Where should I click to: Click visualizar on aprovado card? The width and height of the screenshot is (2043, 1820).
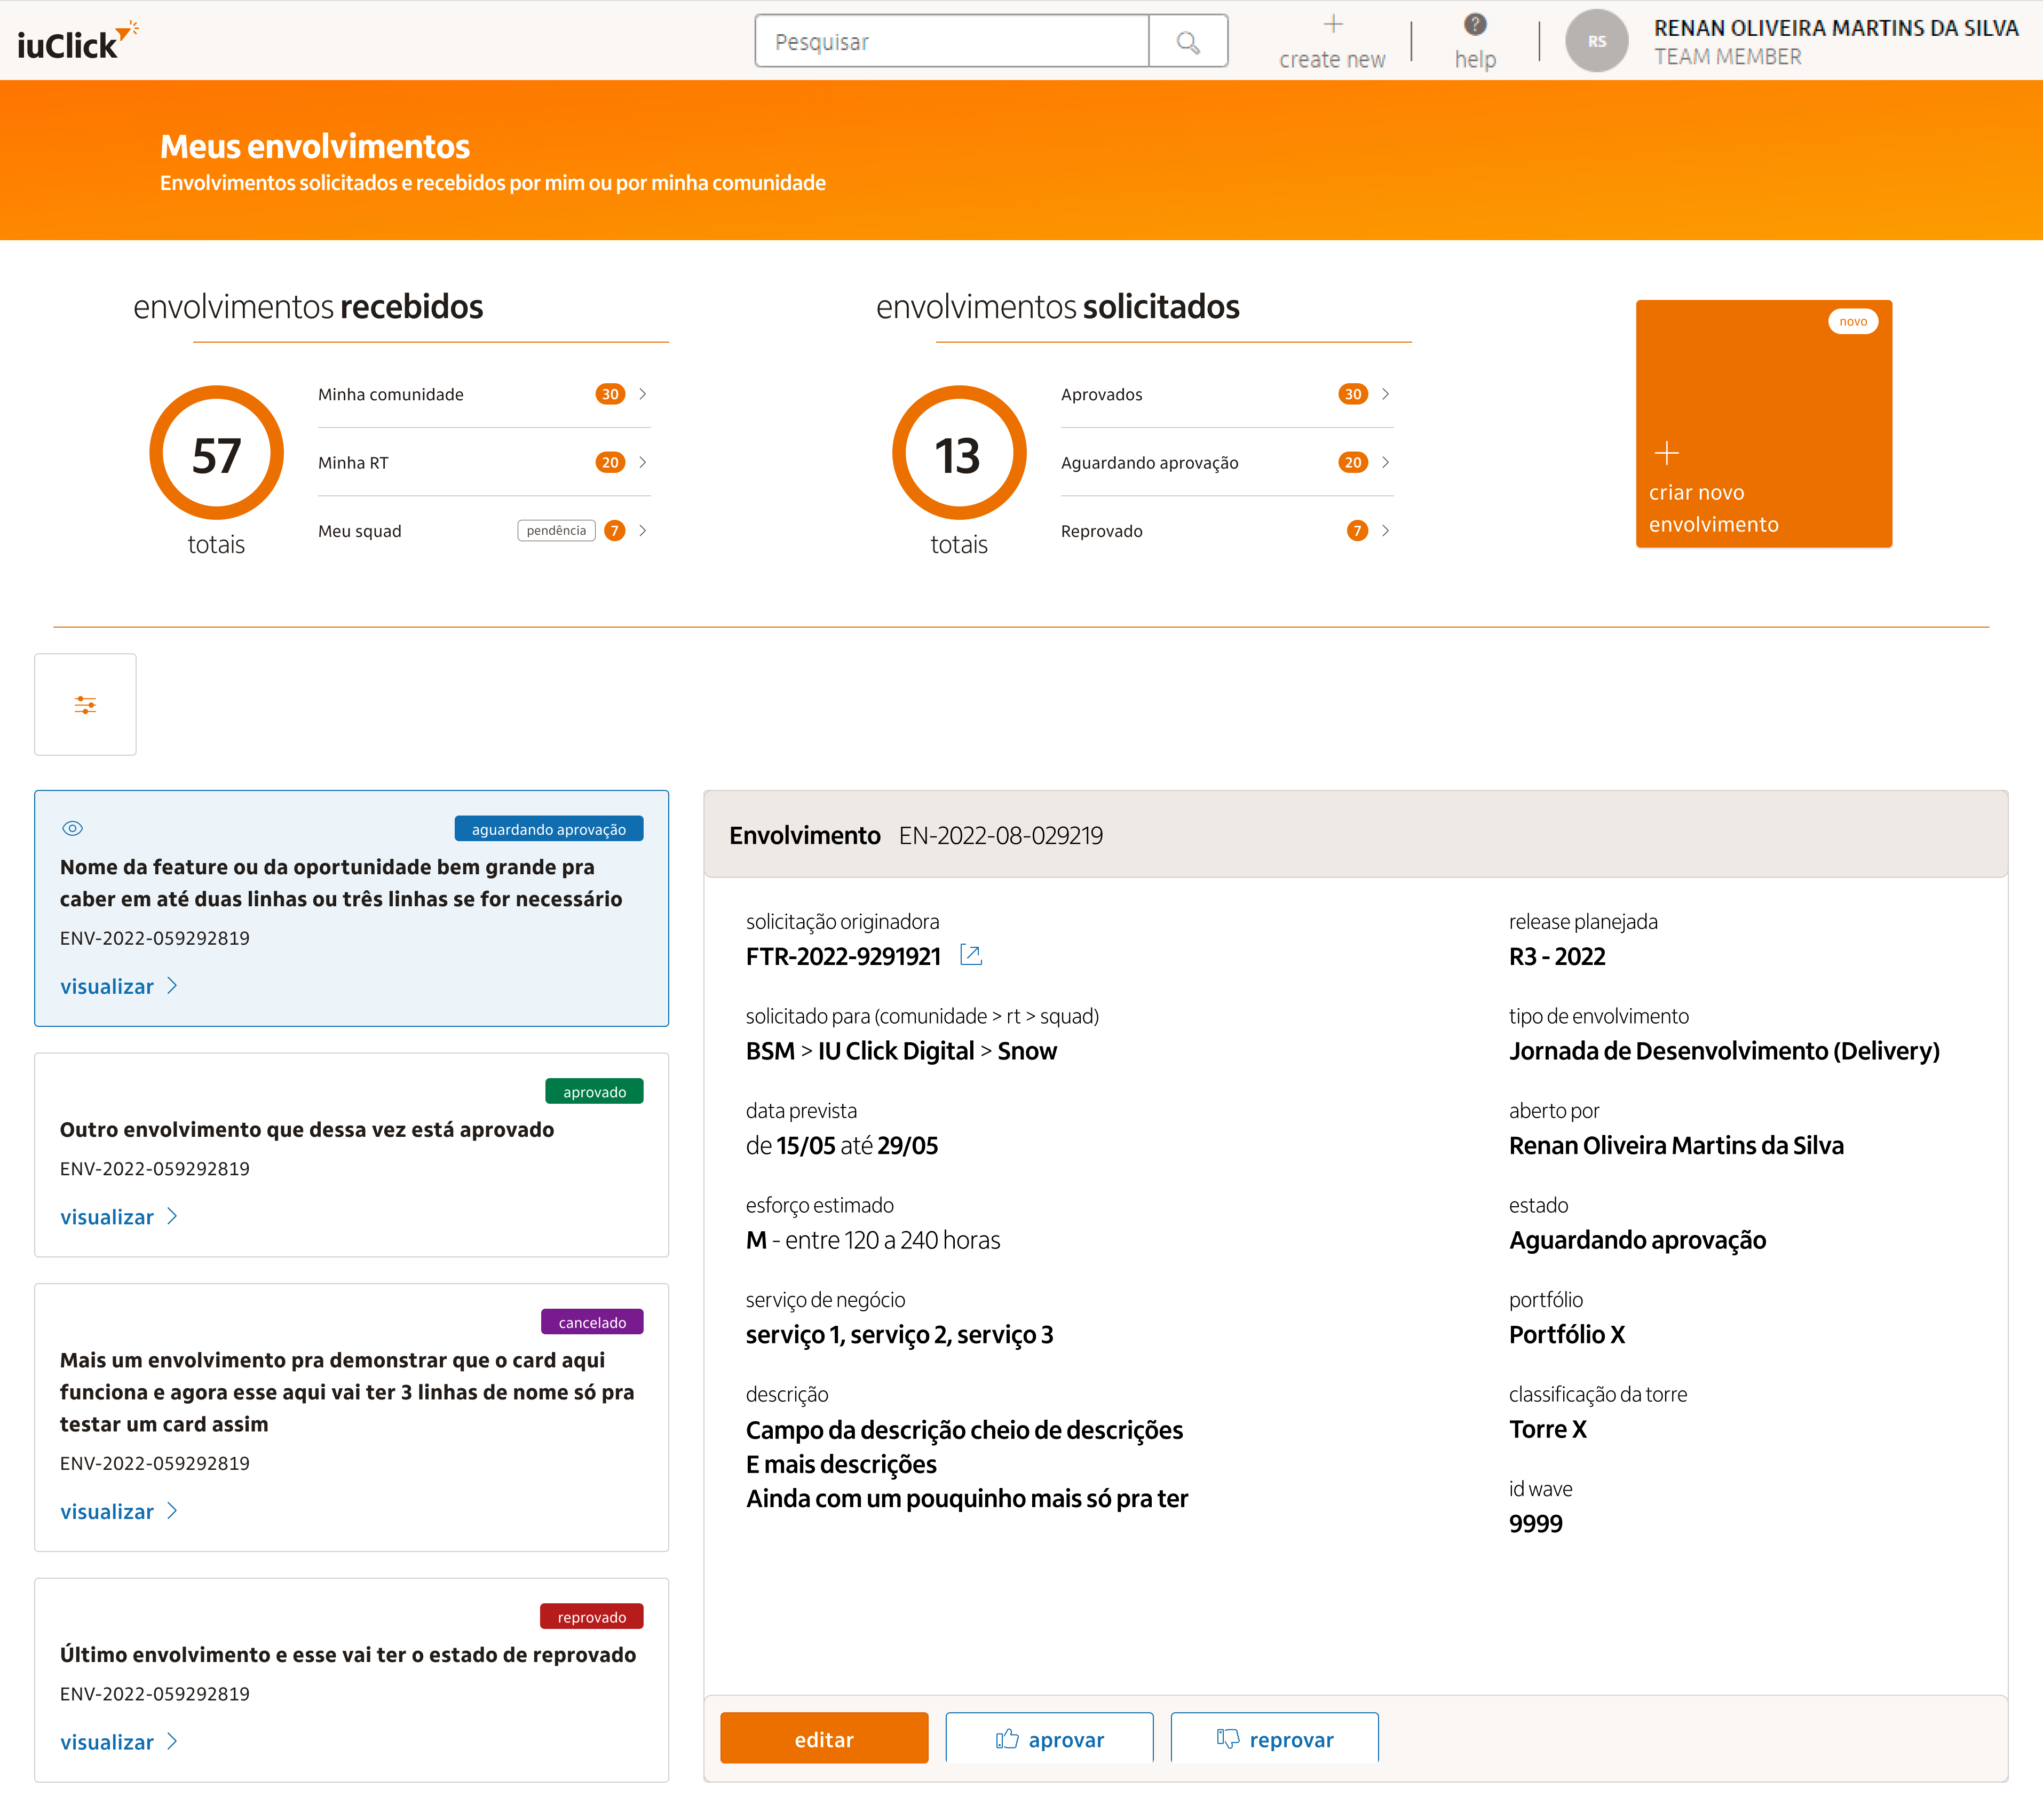coord(107,1217)
